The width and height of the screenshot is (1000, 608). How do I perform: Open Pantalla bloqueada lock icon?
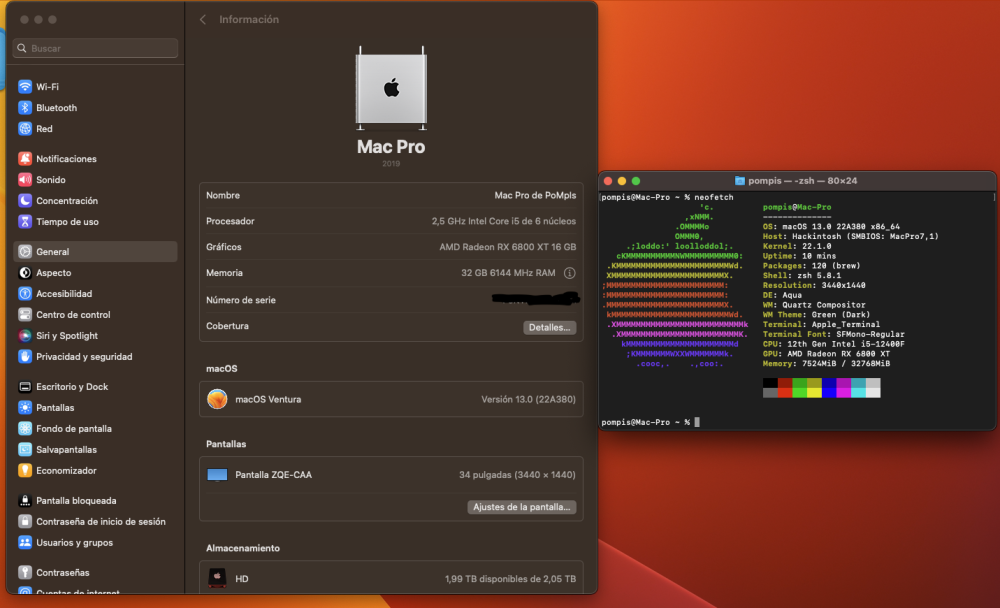tap(25, 501)
